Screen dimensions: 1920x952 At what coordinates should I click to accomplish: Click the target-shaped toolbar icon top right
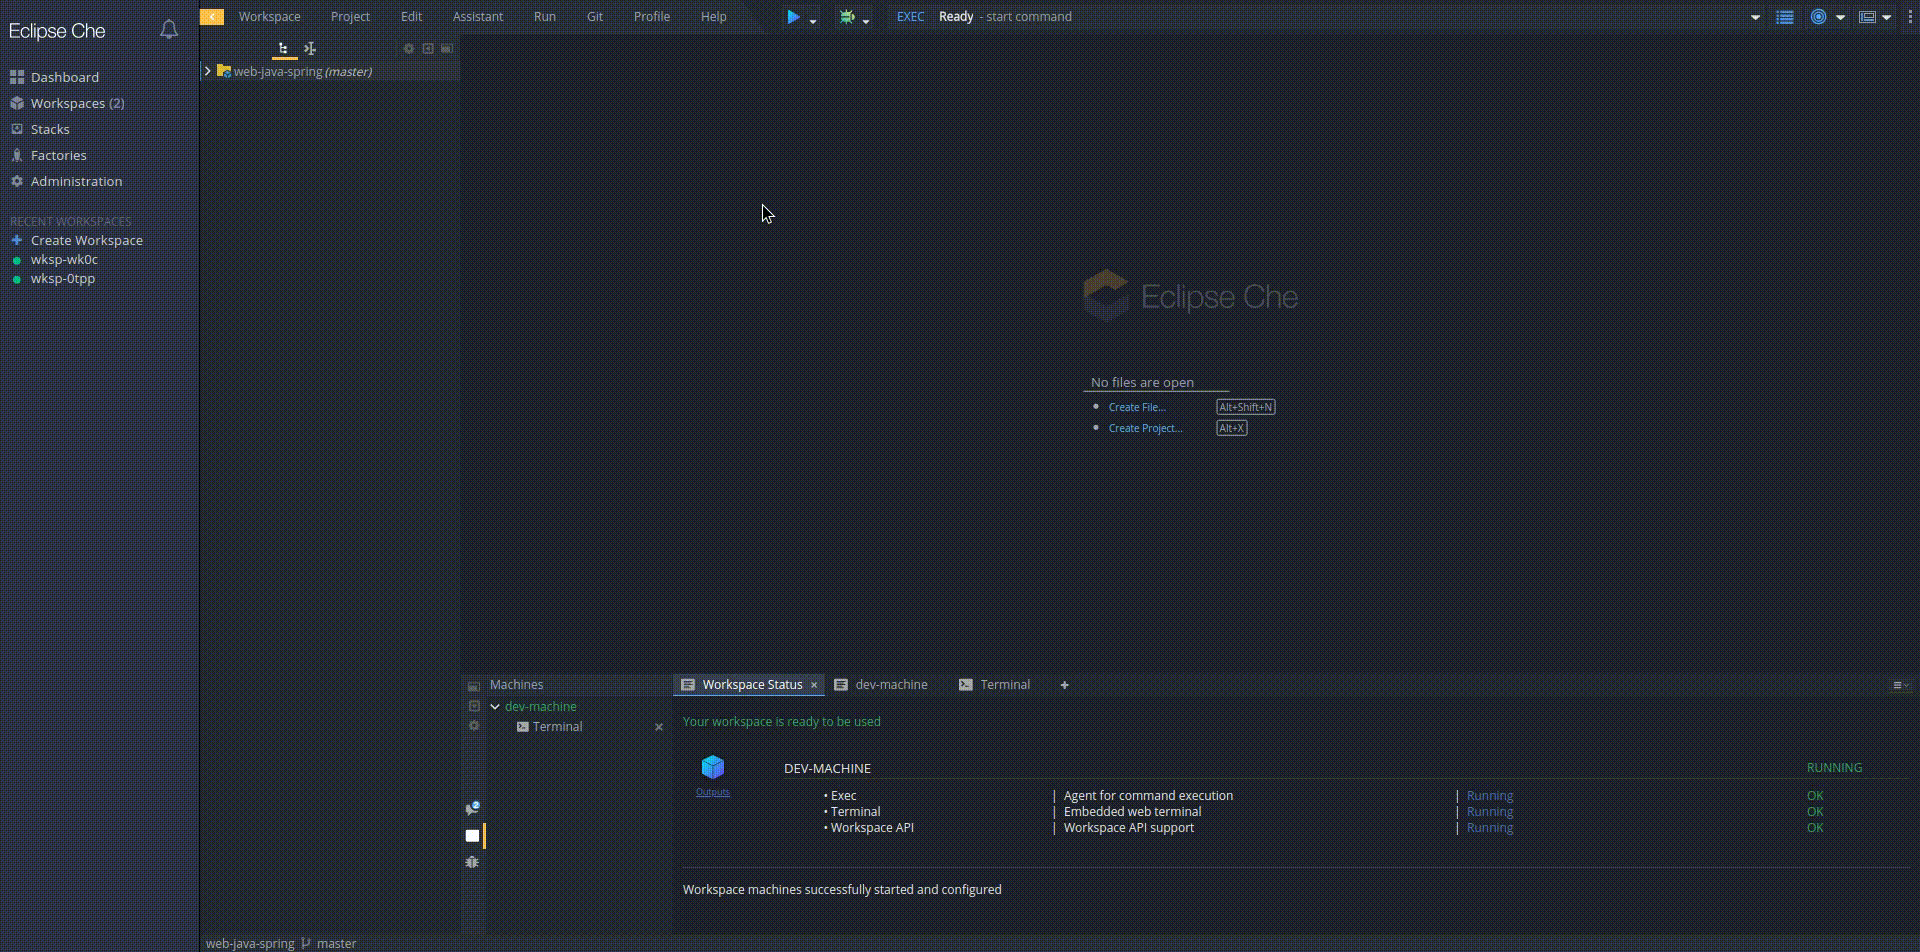tap(1820, 17)
